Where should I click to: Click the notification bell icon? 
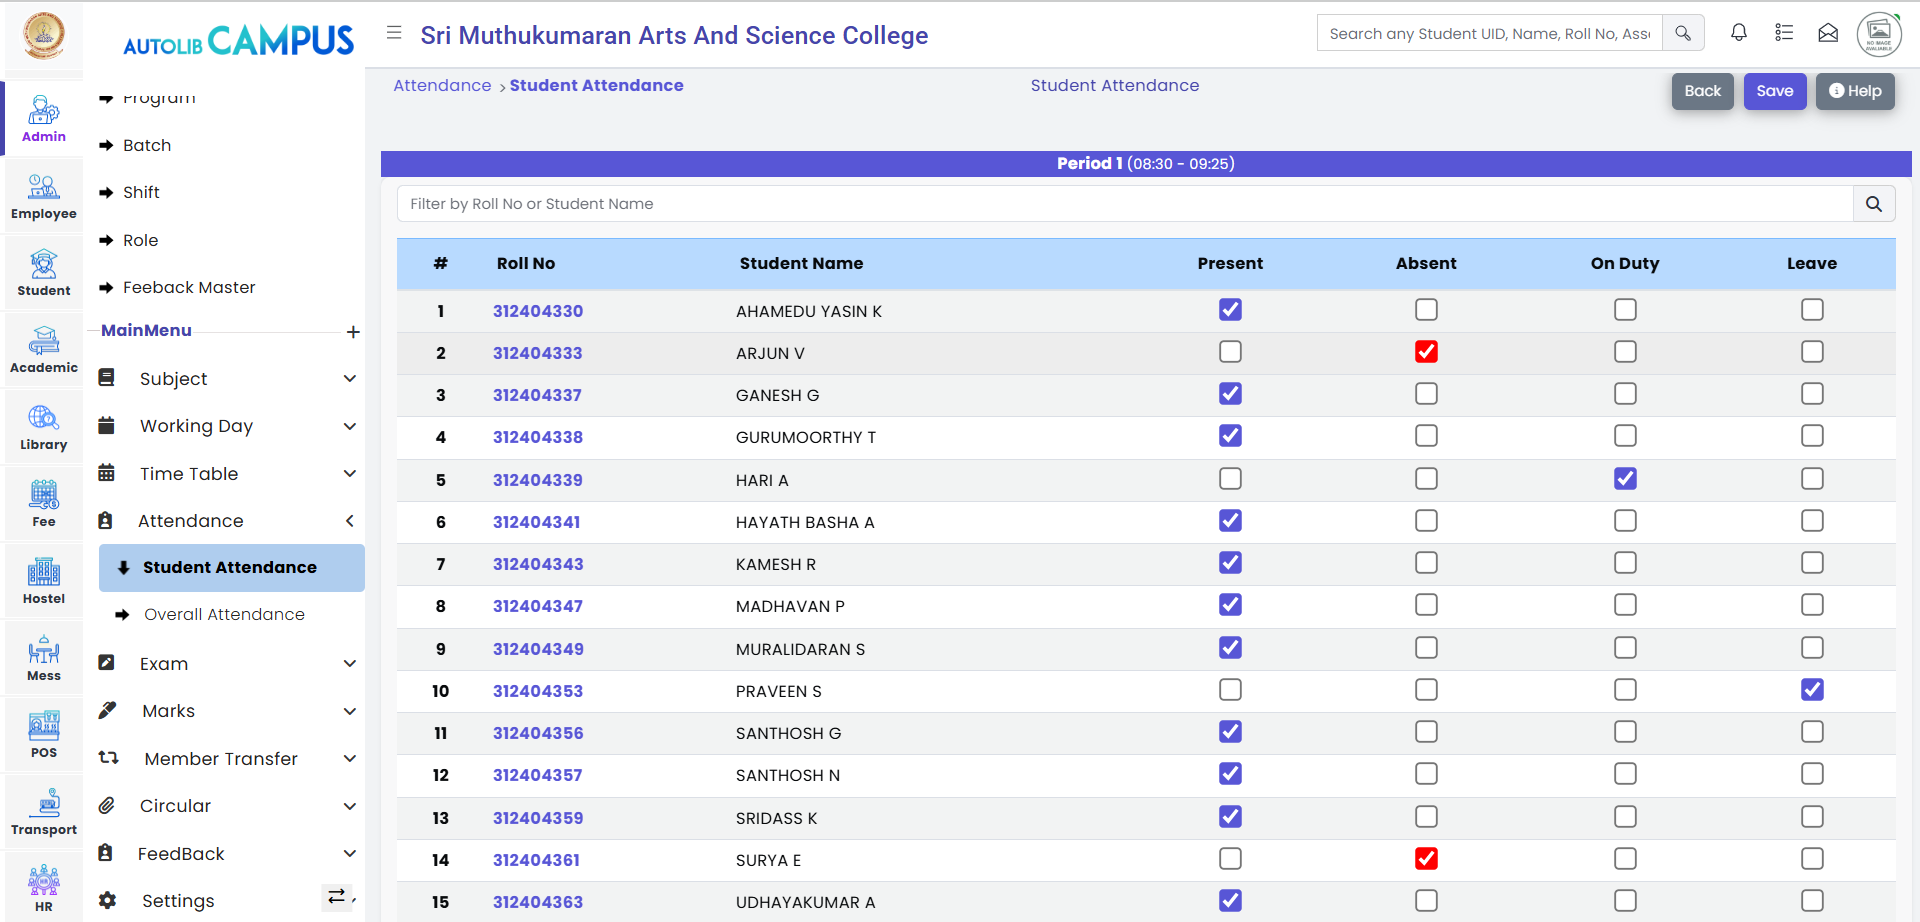click(x=1739, y=33)
